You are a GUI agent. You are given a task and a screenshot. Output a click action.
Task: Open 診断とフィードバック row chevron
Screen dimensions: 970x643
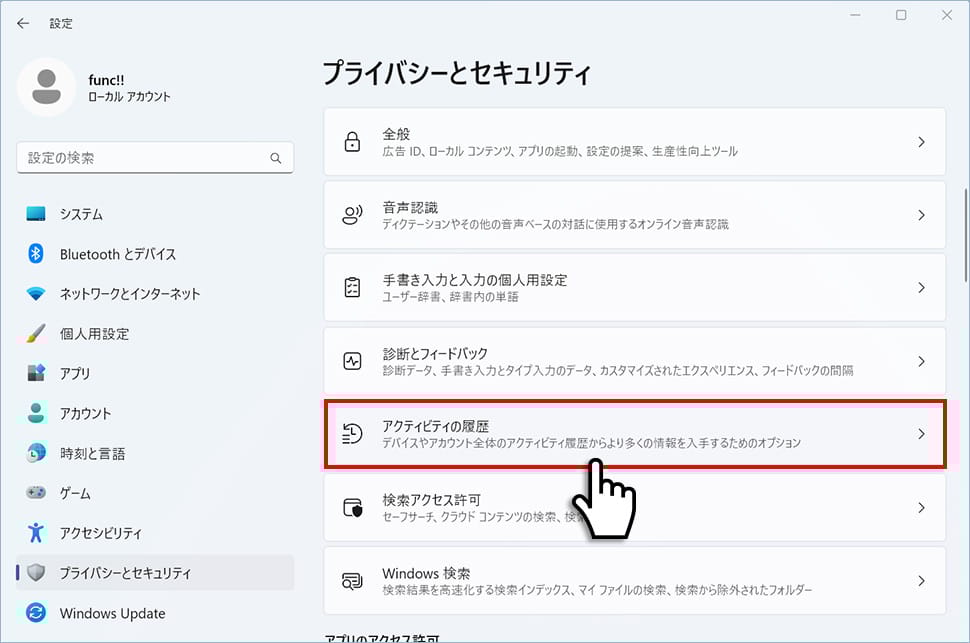pyautogui.click(x=922, y=361)
